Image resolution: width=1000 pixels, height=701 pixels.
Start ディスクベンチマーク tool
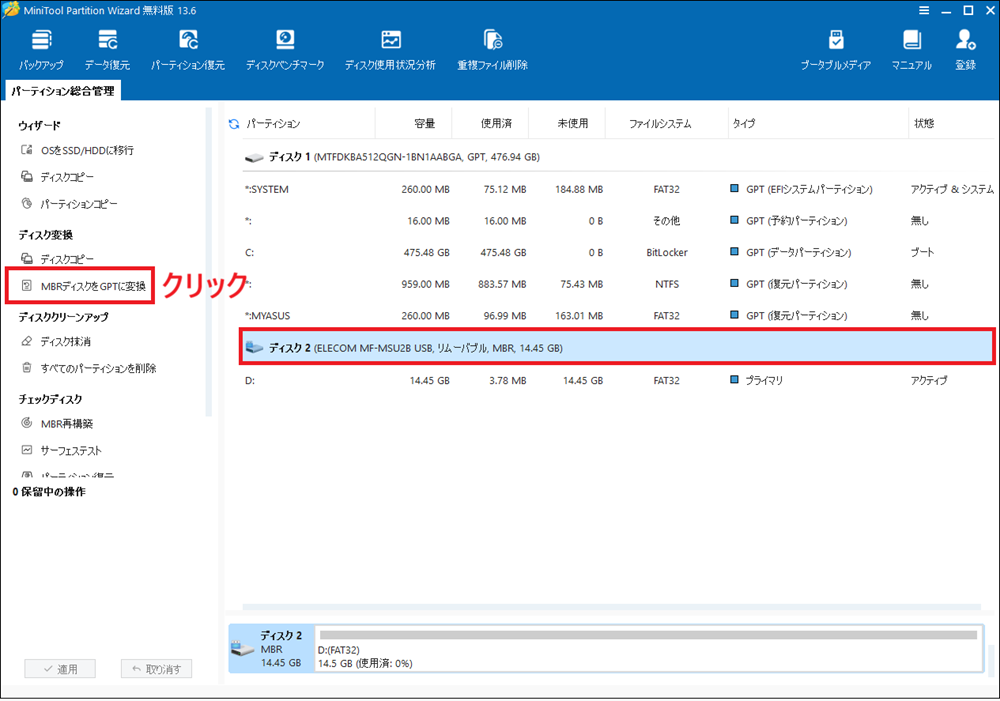click(285, 50)
